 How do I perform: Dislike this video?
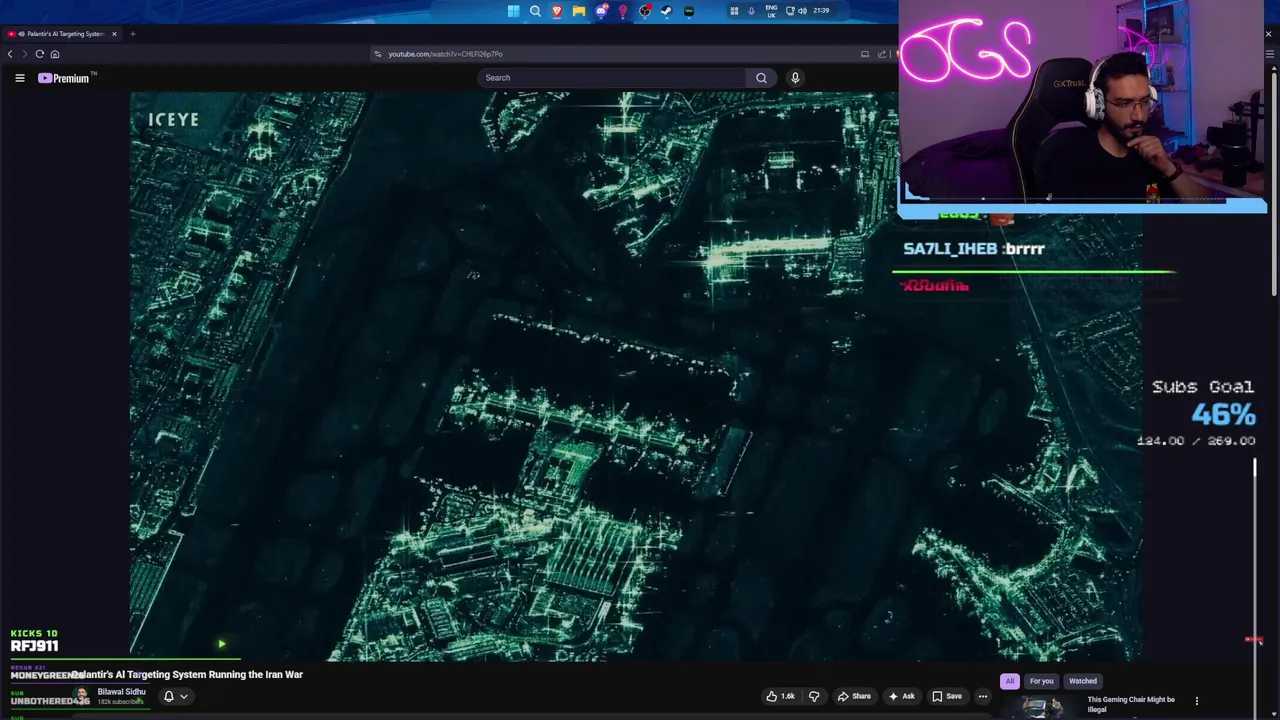point(814,696)
